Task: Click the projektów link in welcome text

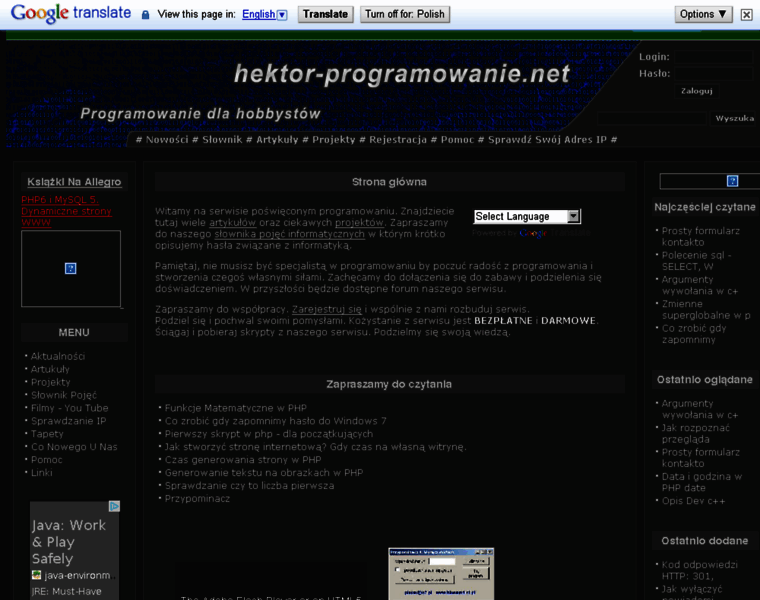Action: click(x=359, y=222)
